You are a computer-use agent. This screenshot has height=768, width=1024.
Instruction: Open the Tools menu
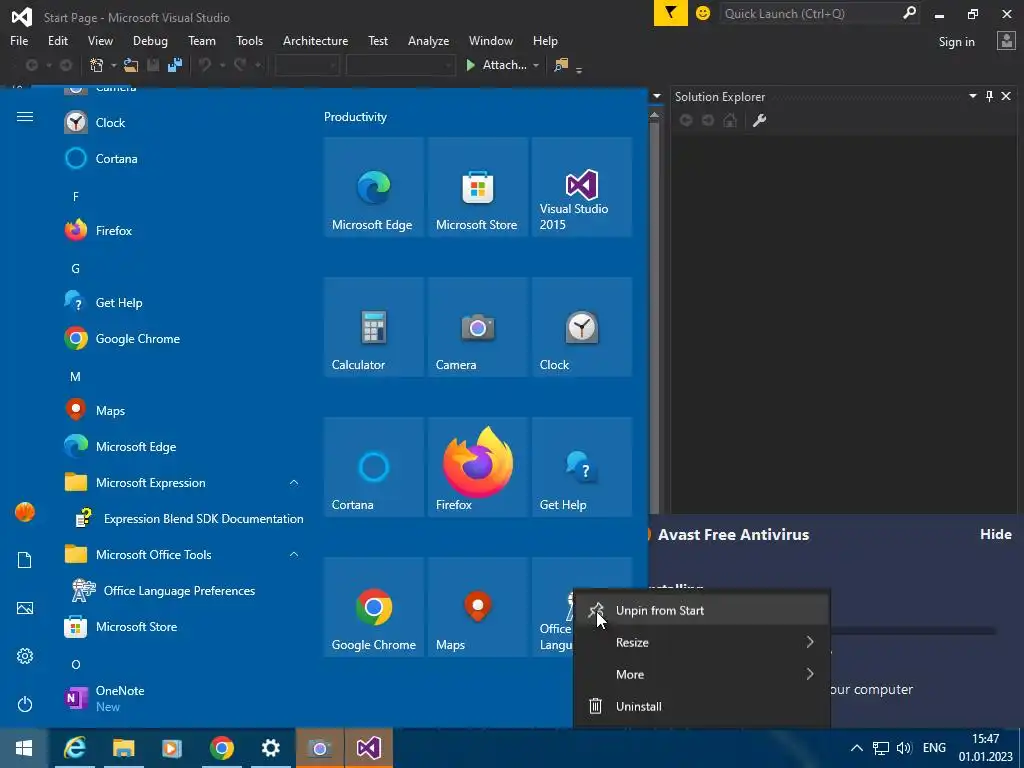249,40
